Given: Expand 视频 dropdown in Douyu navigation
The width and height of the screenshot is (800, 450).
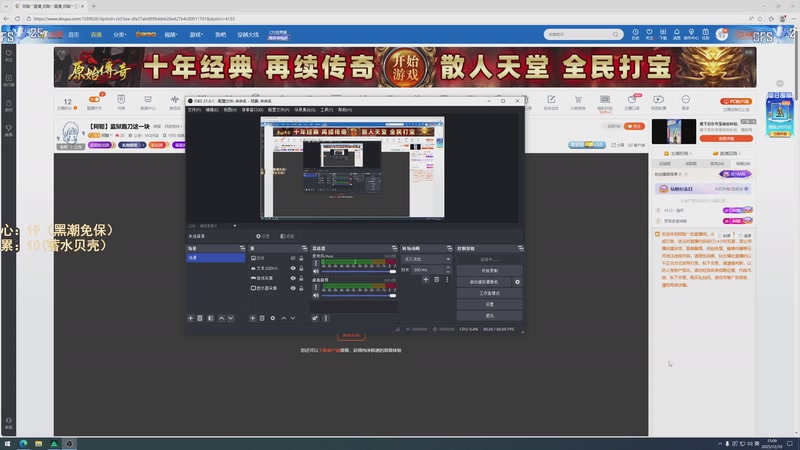Looking at the screenshot, I should 171,35.
